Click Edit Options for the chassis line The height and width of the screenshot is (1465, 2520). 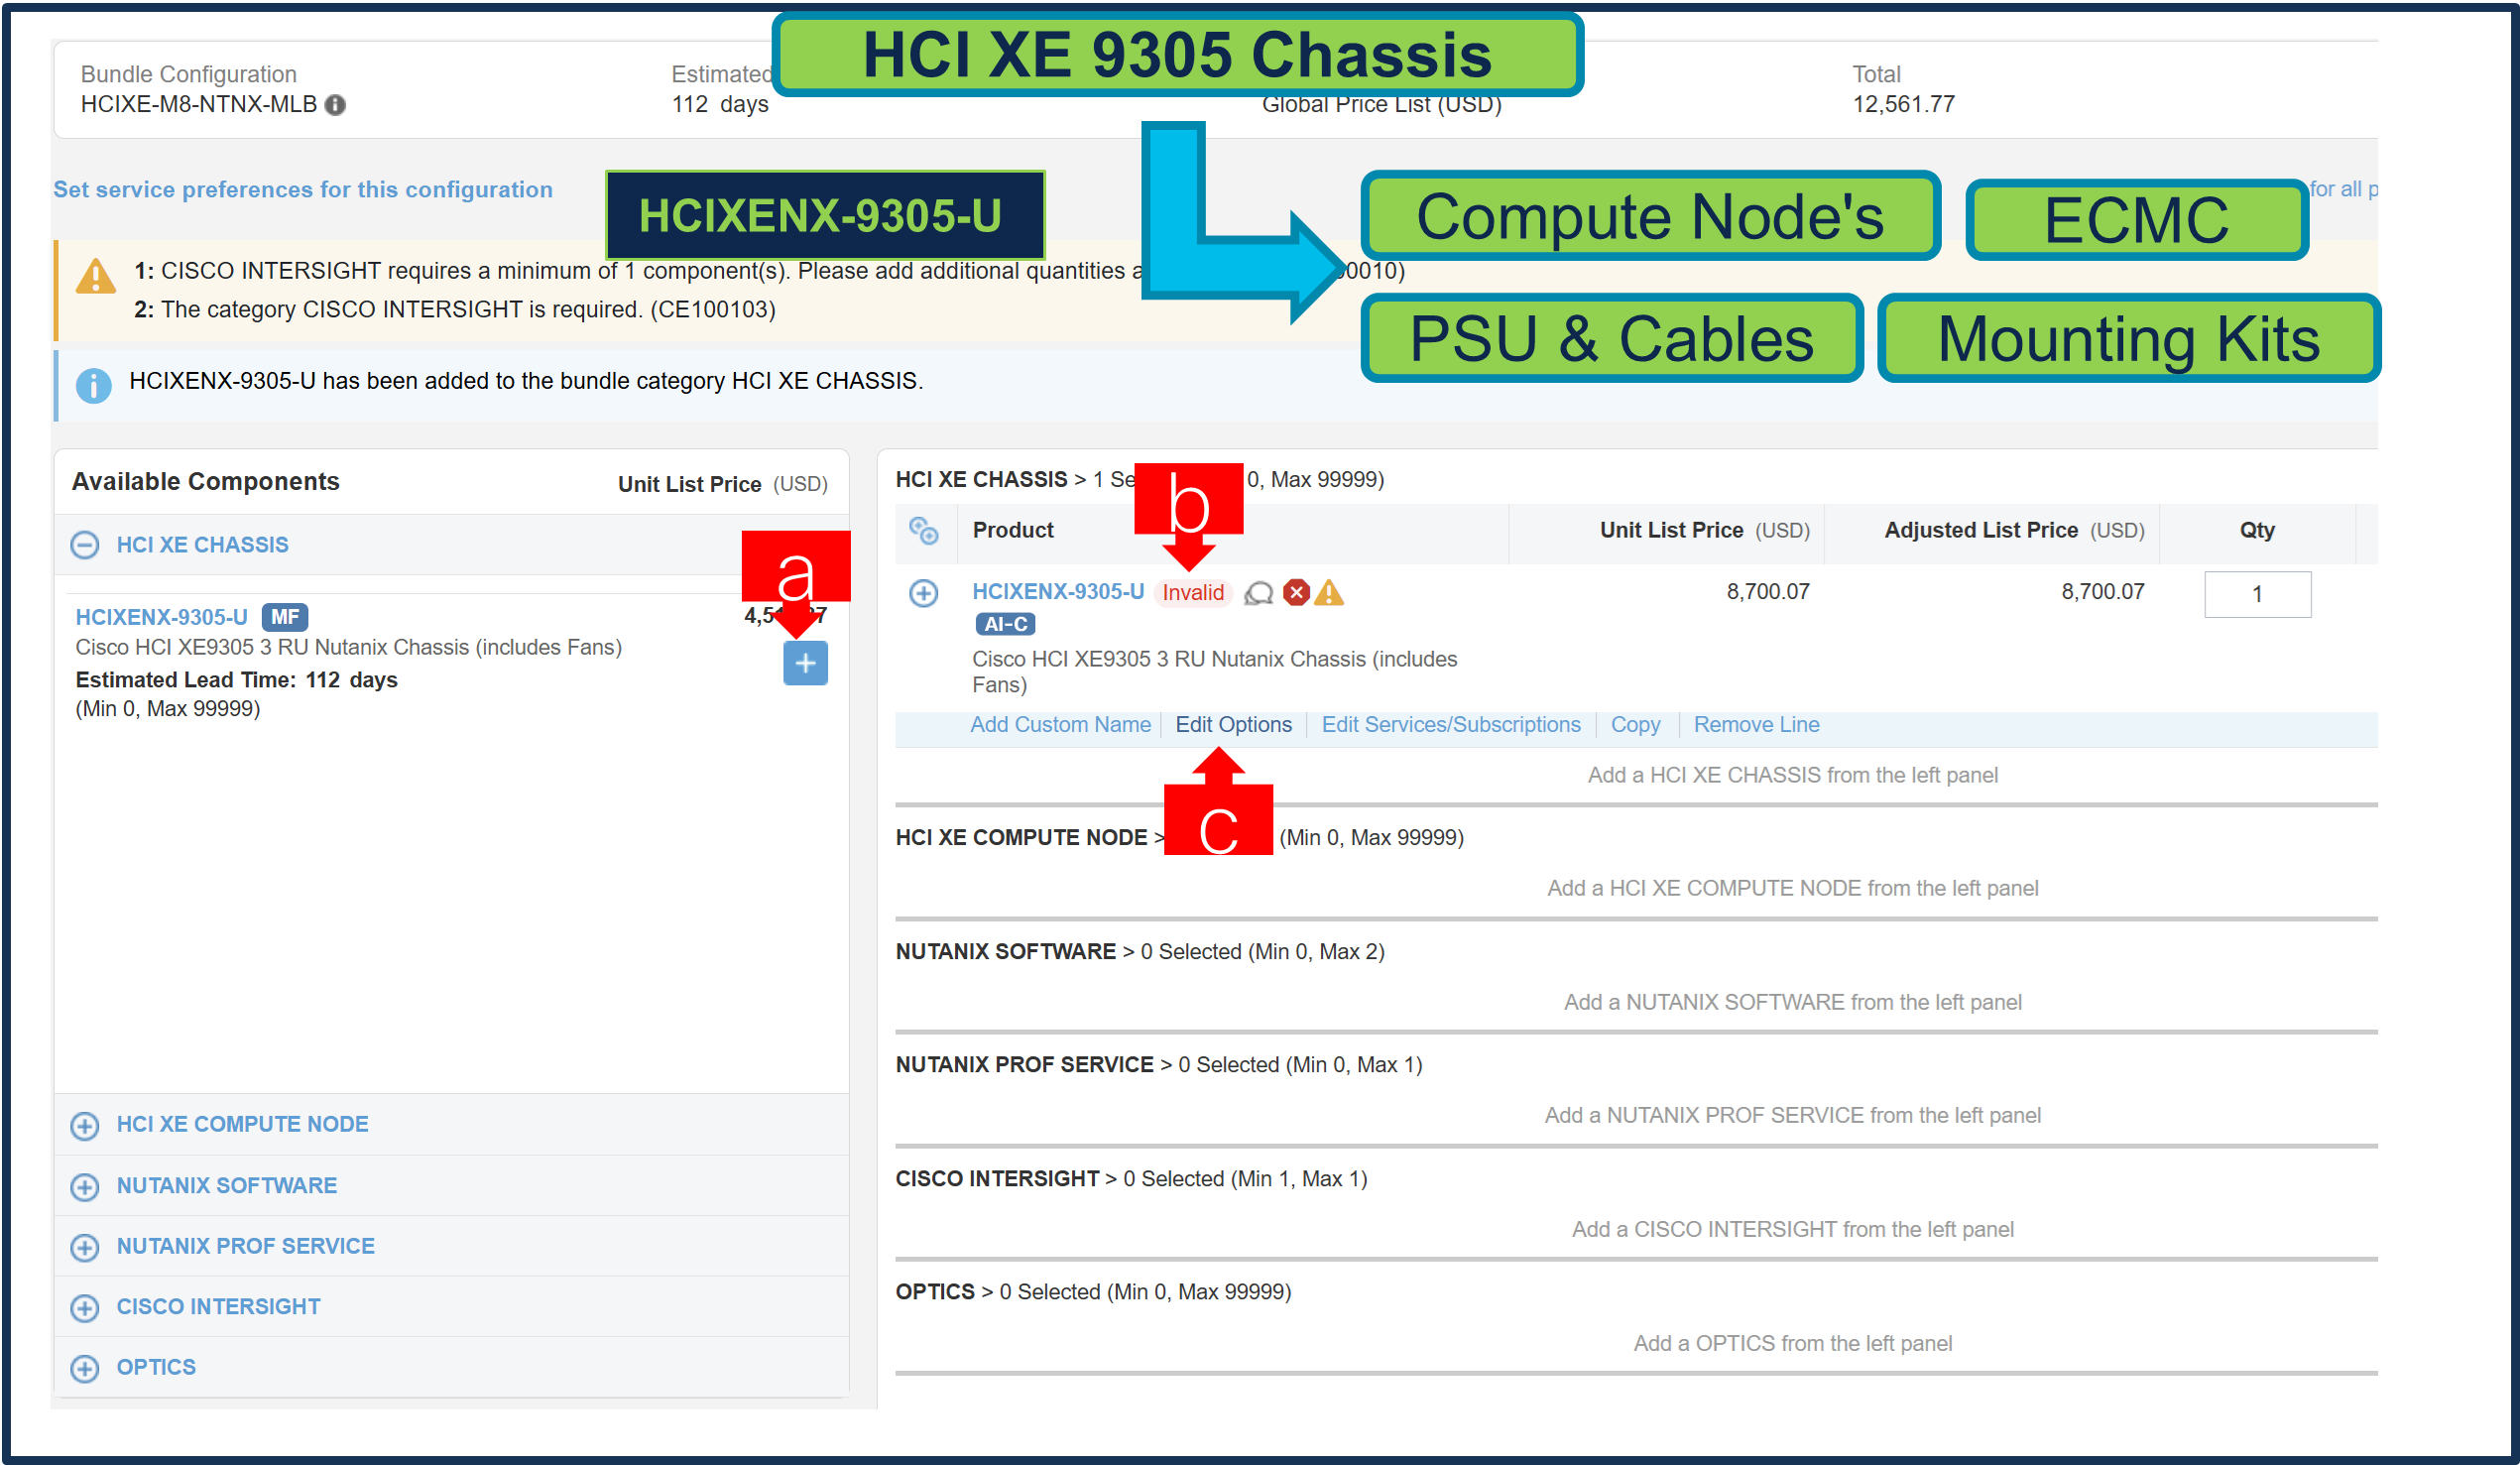tap(1233, 724)
